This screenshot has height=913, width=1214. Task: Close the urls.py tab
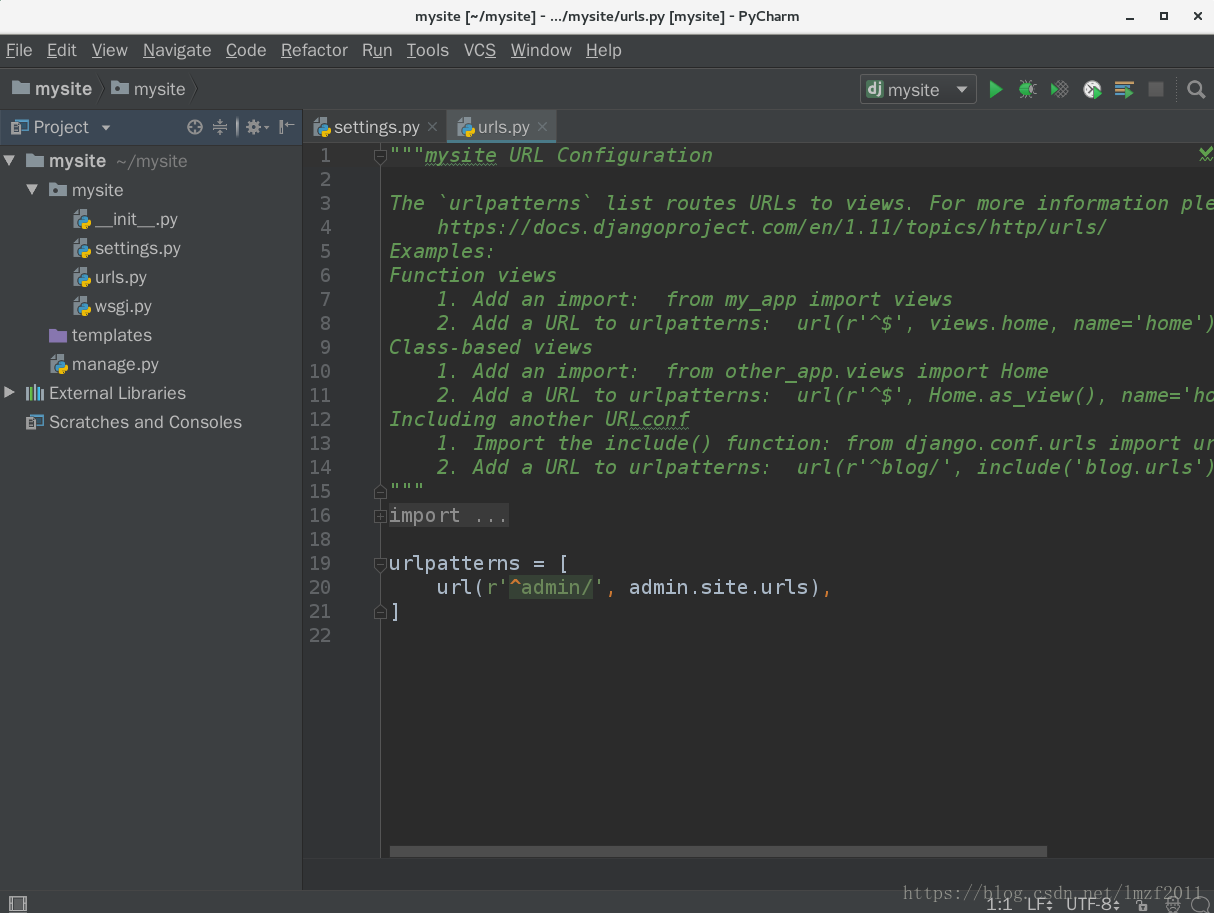(x=542, y=127)
